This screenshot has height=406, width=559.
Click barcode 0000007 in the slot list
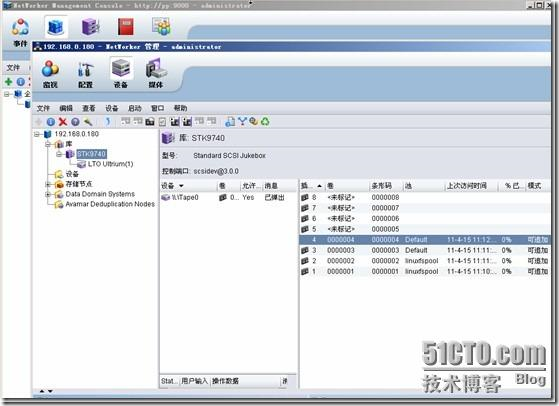coord(385,208)
